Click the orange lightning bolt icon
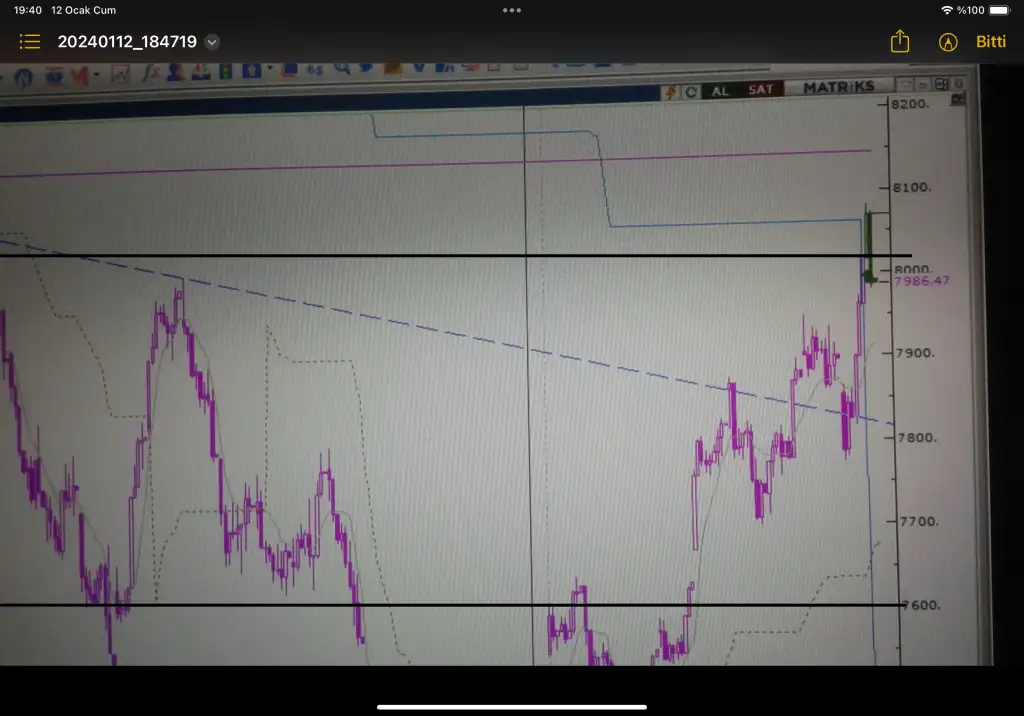Image resolution: width=1024 pixels, height=716 pixels. coord(671,91)
